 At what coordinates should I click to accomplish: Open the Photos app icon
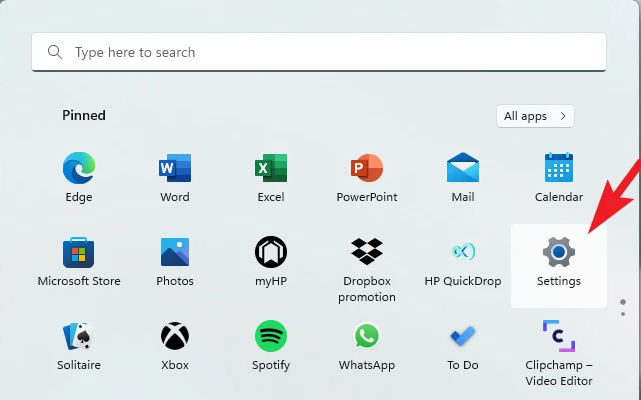pos(175,252)
